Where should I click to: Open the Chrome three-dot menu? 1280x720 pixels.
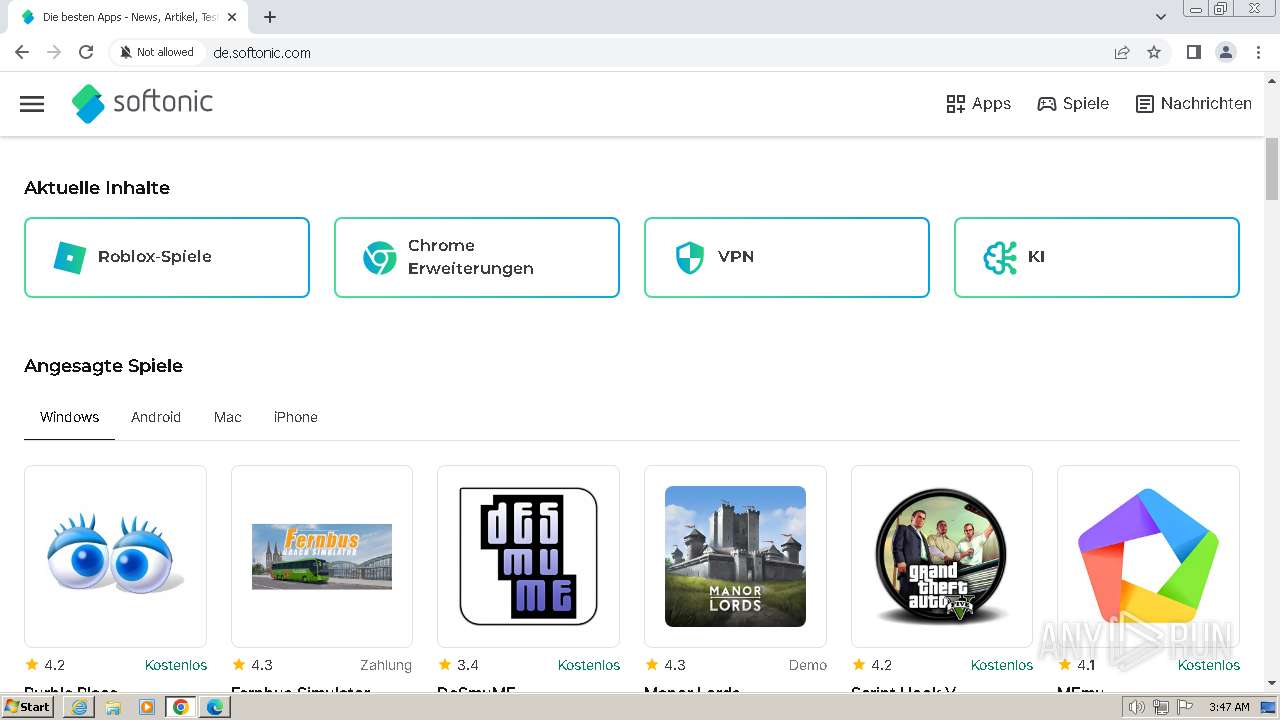[x=1258, y=52]
